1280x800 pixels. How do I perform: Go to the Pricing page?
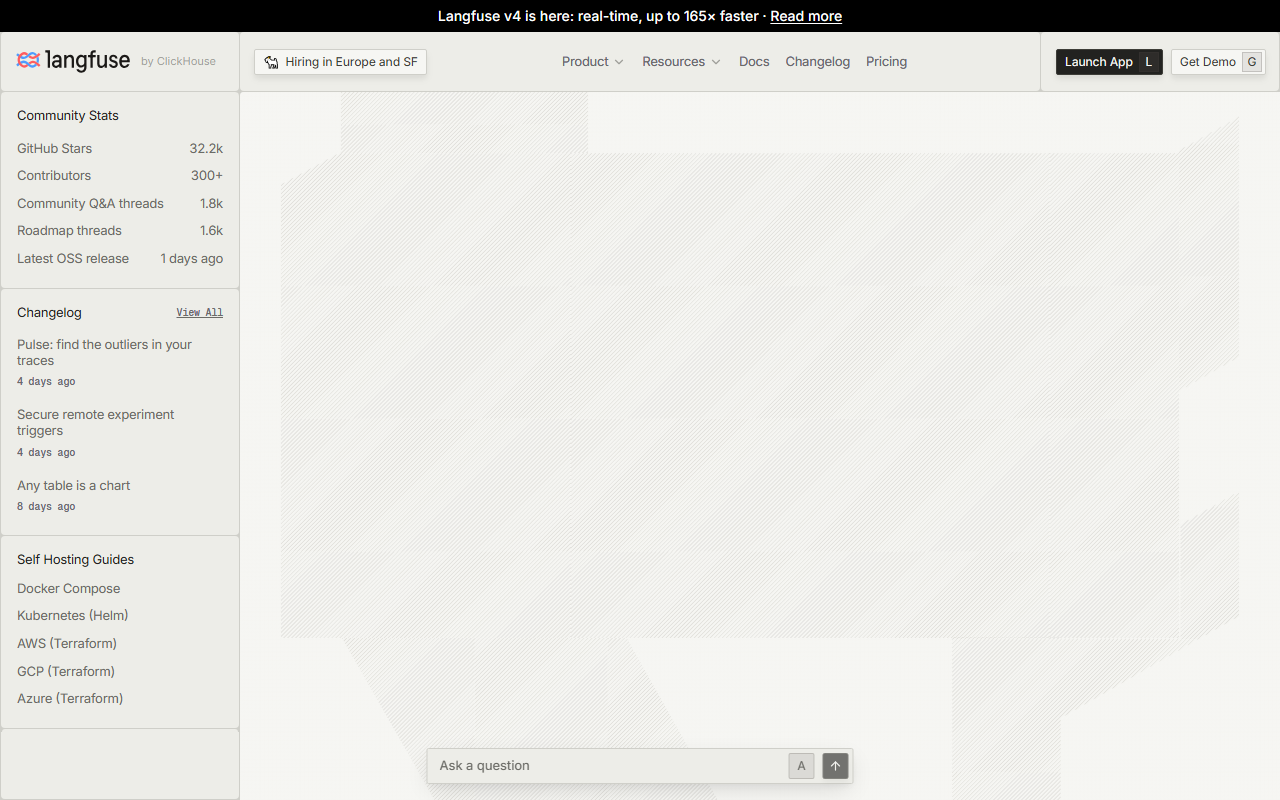click(x=886, y=62)
